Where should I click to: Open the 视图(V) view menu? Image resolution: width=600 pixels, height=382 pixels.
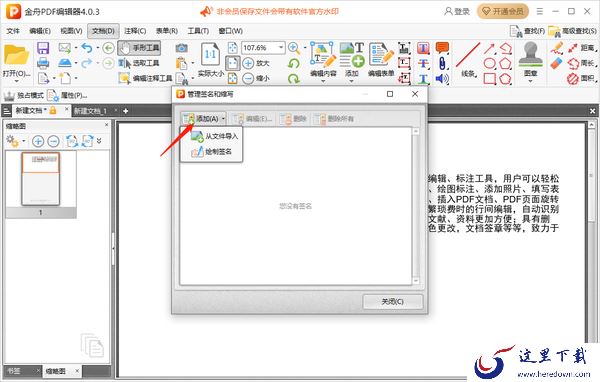pyautogui.click(x=71, y=31)
